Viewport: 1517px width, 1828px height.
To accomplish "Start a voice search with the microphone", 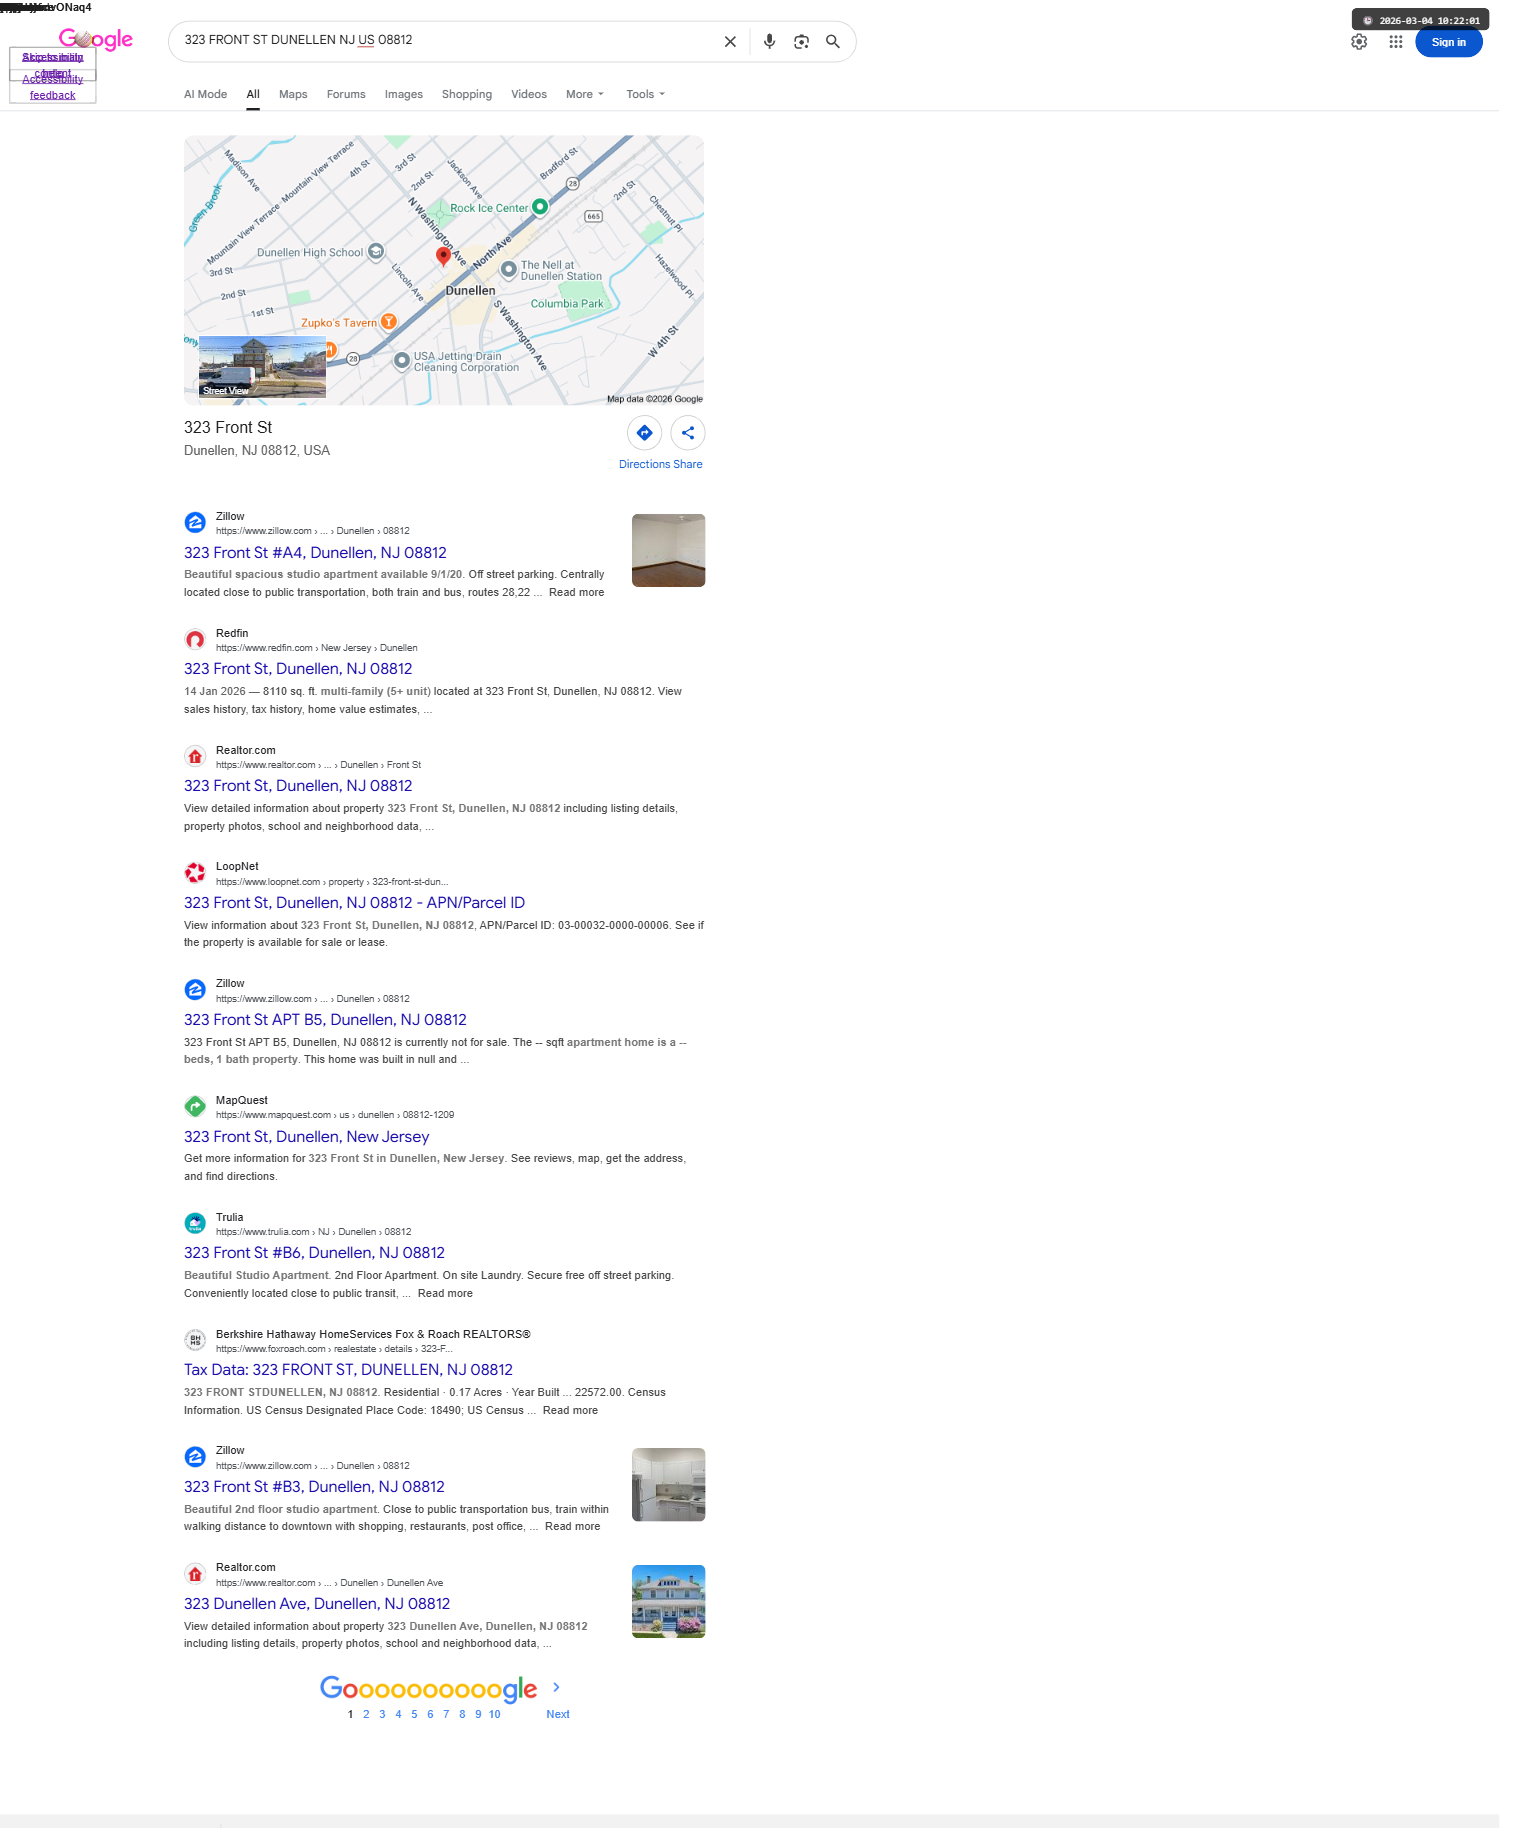I will click(x=769, y=42).
